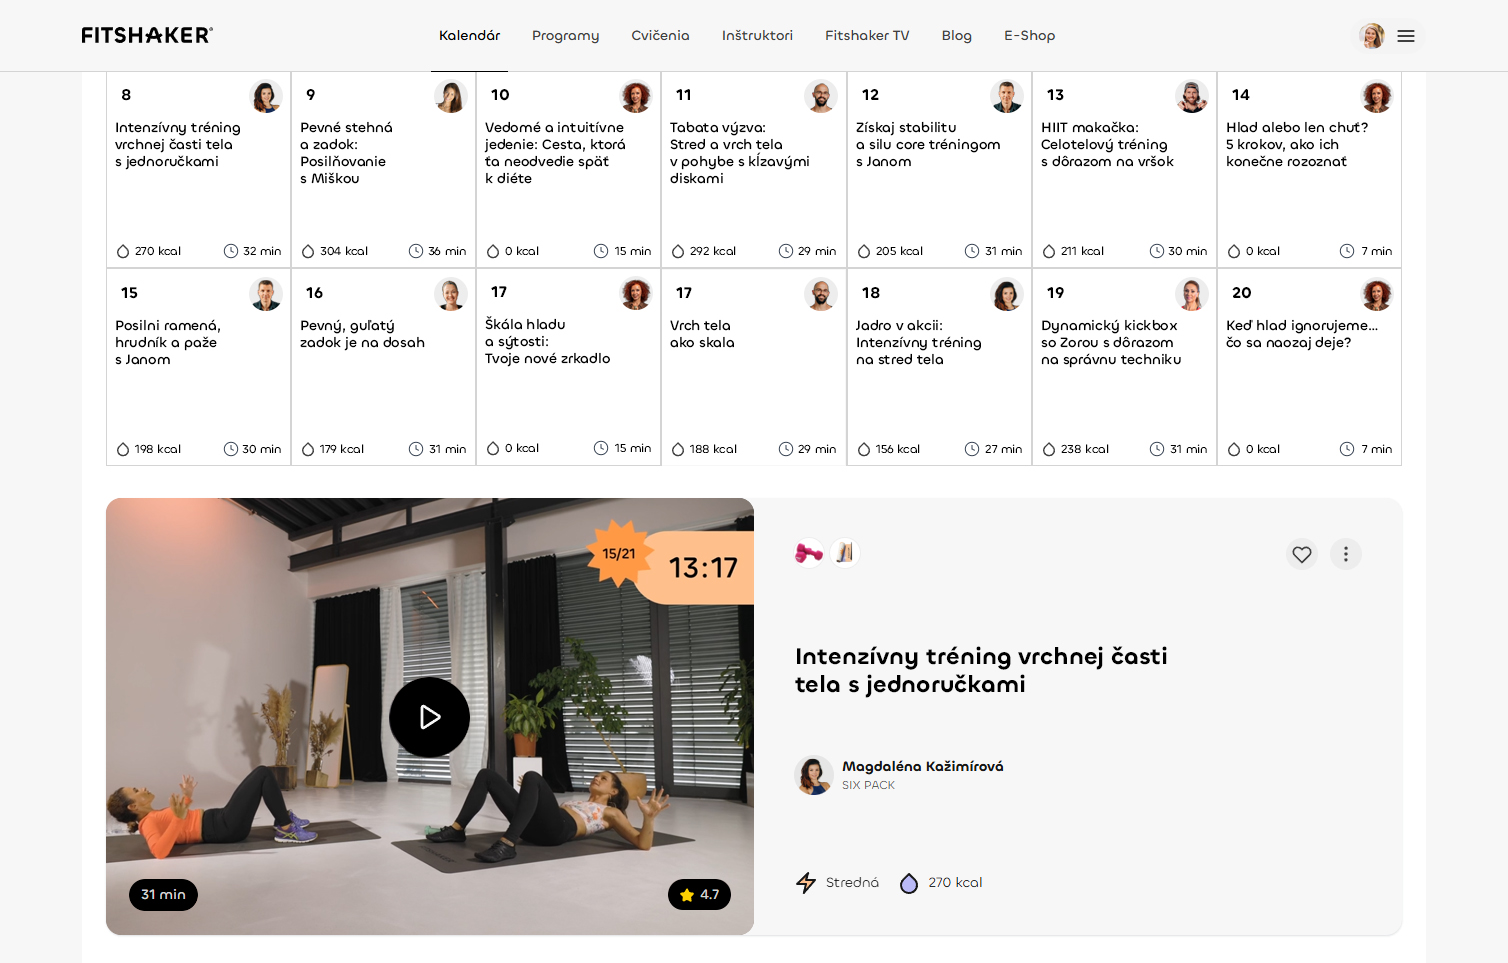This screenshot has height=963, width=1508.
Task: Open the Blog page
Action: point(956,35)
